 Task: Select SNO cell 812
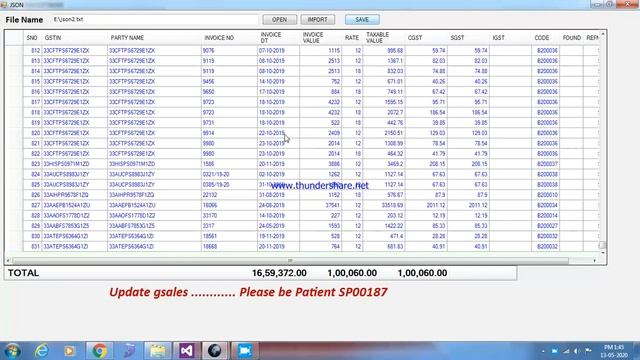pyautogui.click(x=33, y=51)
